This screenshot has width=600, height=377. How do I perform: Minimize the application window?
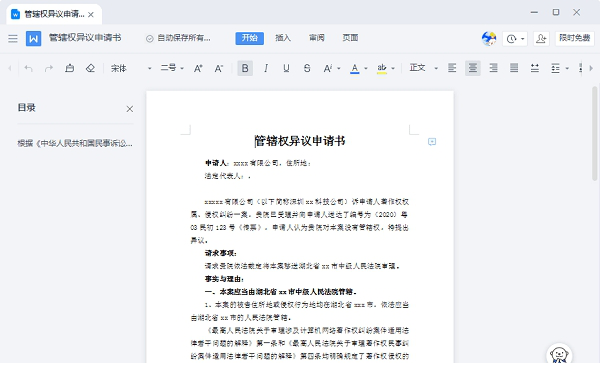pos(534,12)
